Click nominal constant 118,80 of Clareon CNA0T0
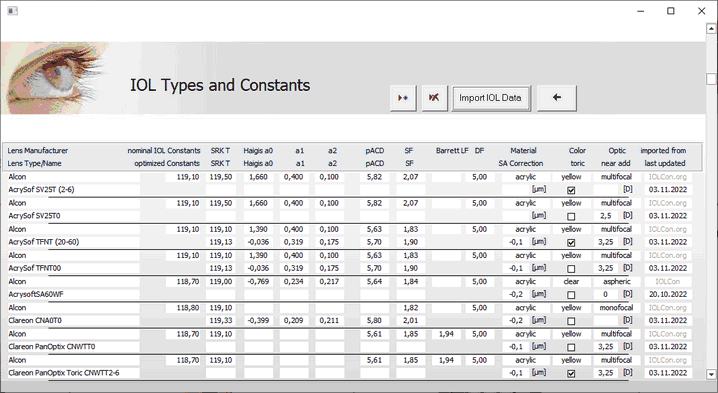 click(183, 308)
